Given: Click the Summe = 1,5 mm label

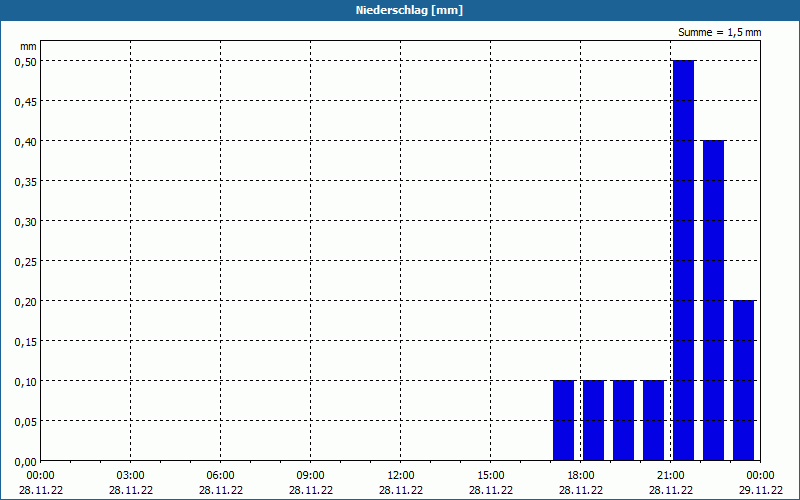Looking at the screenshot, I should tap(719, 32).
